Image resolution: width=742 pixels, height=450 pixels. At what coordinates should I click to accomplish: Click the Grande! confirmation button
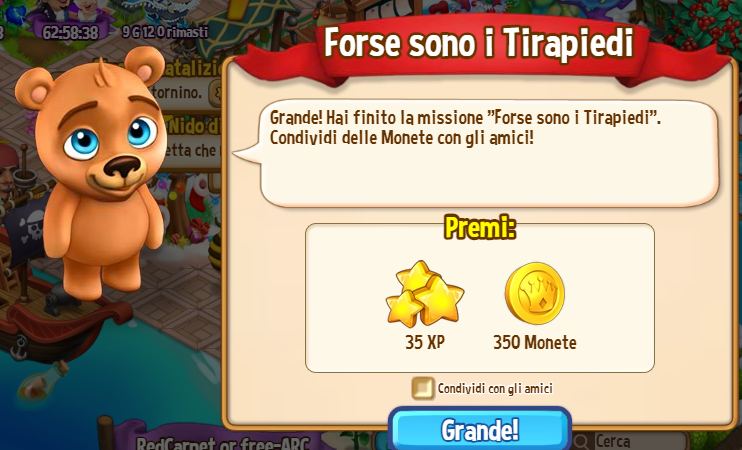[479, 429]
